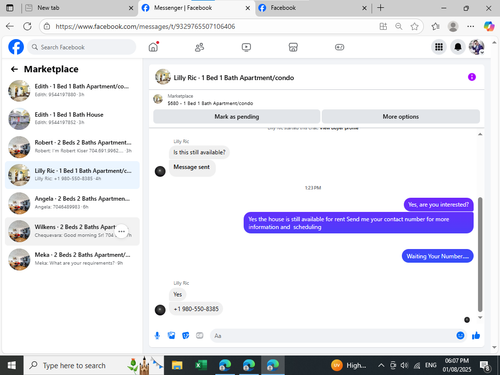The image size is (500, 375).
Task: Open the browser favorites list icon
Action: pyautogui.click(x=435, y=26)
